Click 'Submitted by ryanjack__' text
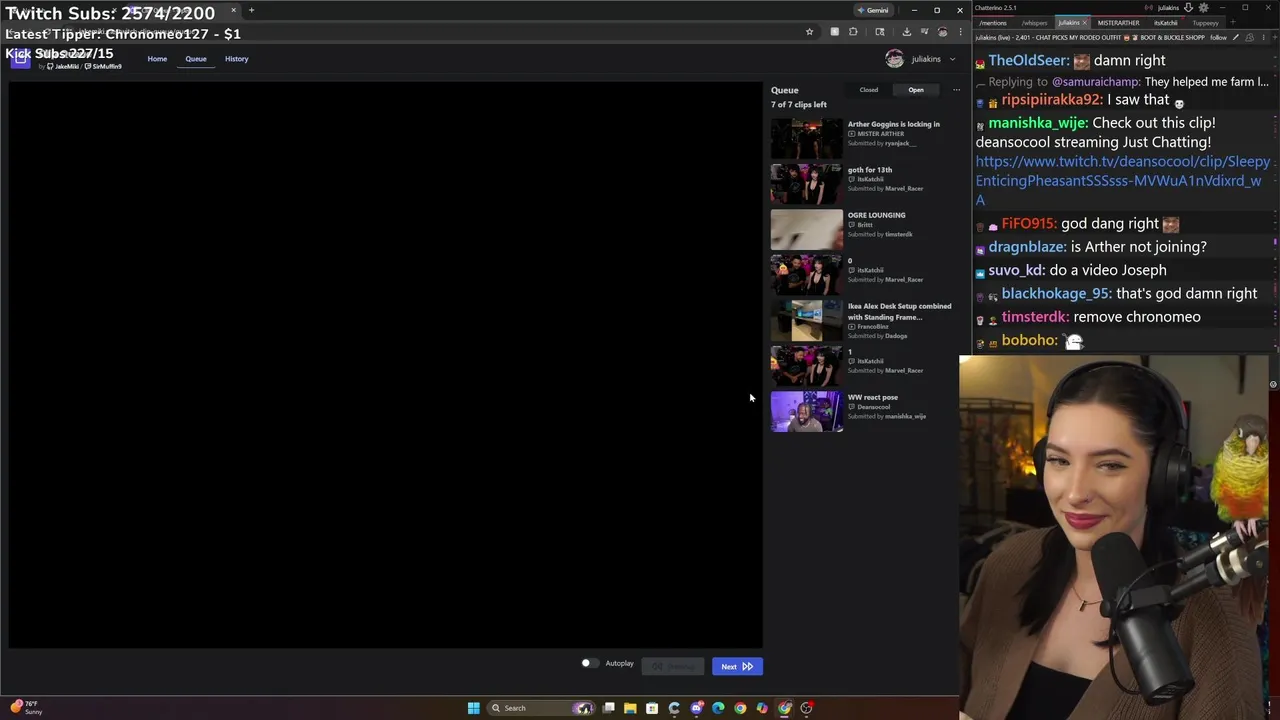This screenshot has height=720, width=1280. point(882,143)
